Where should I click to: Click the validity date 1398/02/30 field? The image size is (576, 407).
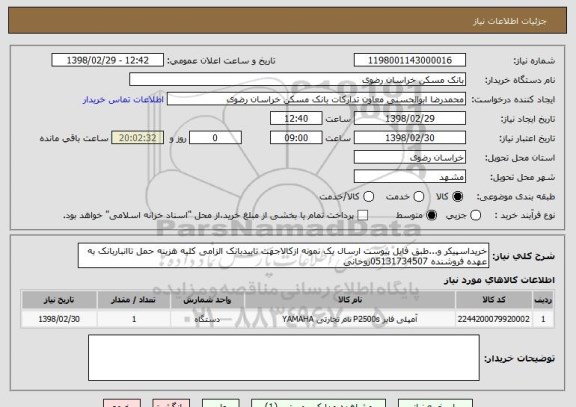tap(410, 138)
